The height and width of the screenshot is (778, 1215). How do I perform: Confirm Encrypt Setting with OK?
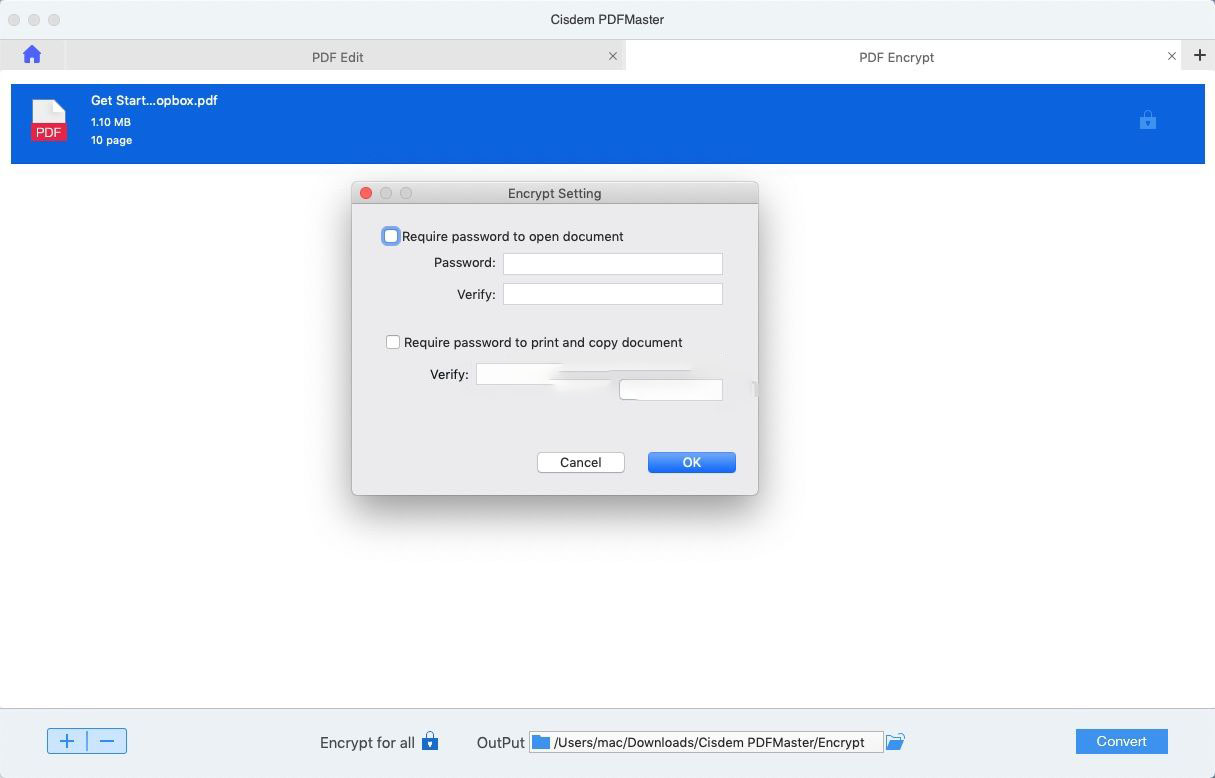pos(692,462)
